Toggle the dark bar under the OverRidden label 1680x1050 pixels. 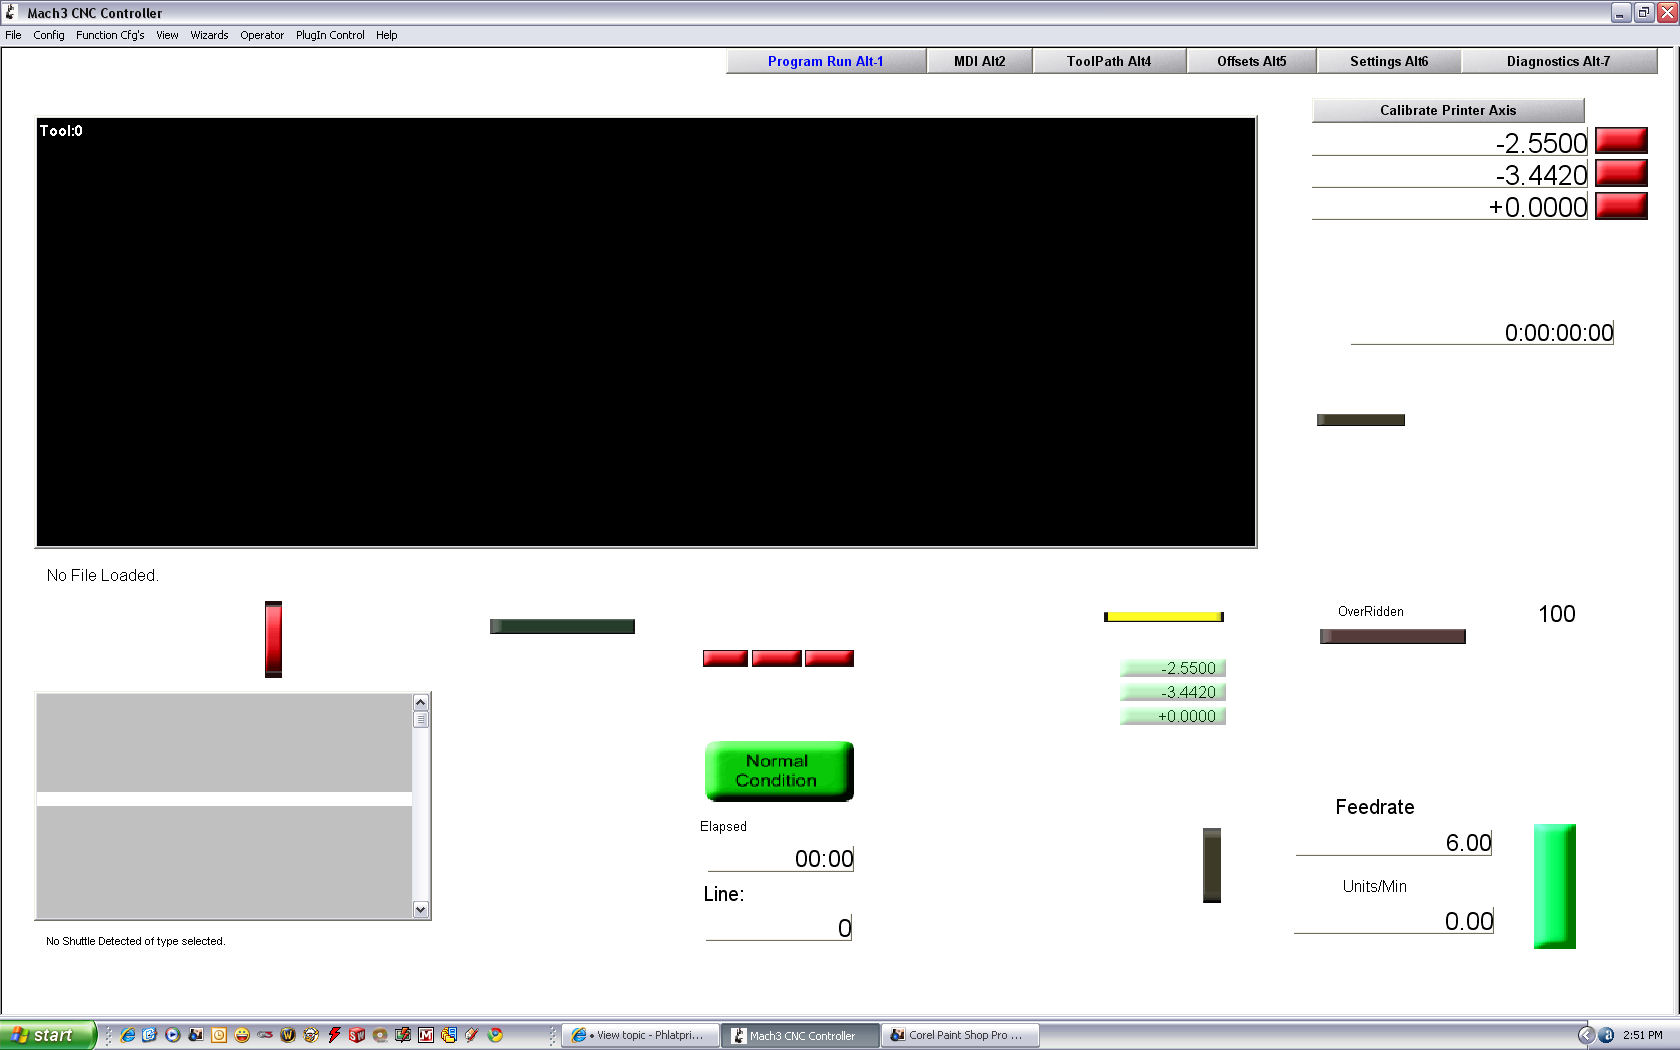1392,637
